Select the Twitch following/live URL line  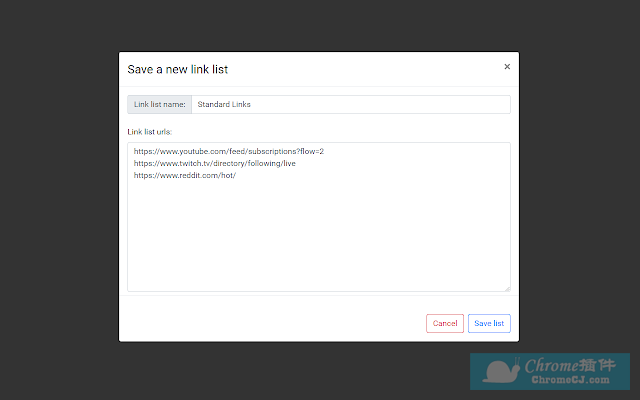click(x=214, y=163)
